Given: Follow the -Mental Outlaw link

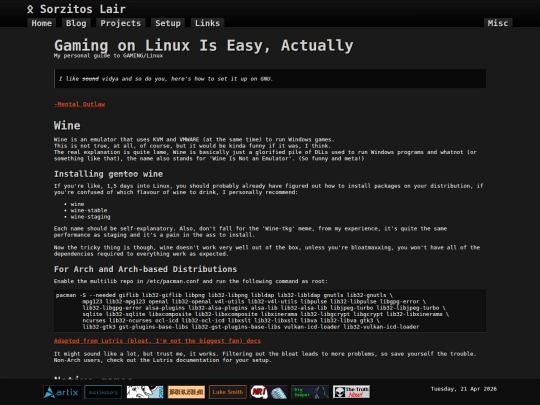Looking at the screenshot, I should [80, 104].
